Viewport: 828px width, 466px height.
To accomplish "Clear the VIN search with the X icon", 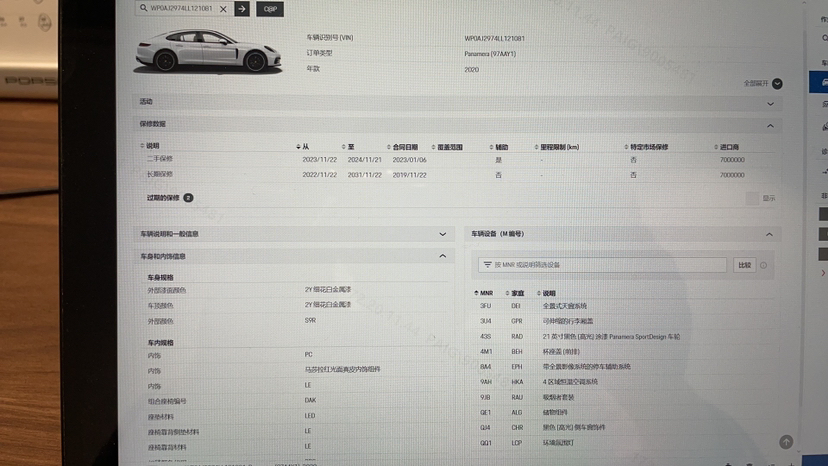I will click(223, 9).
